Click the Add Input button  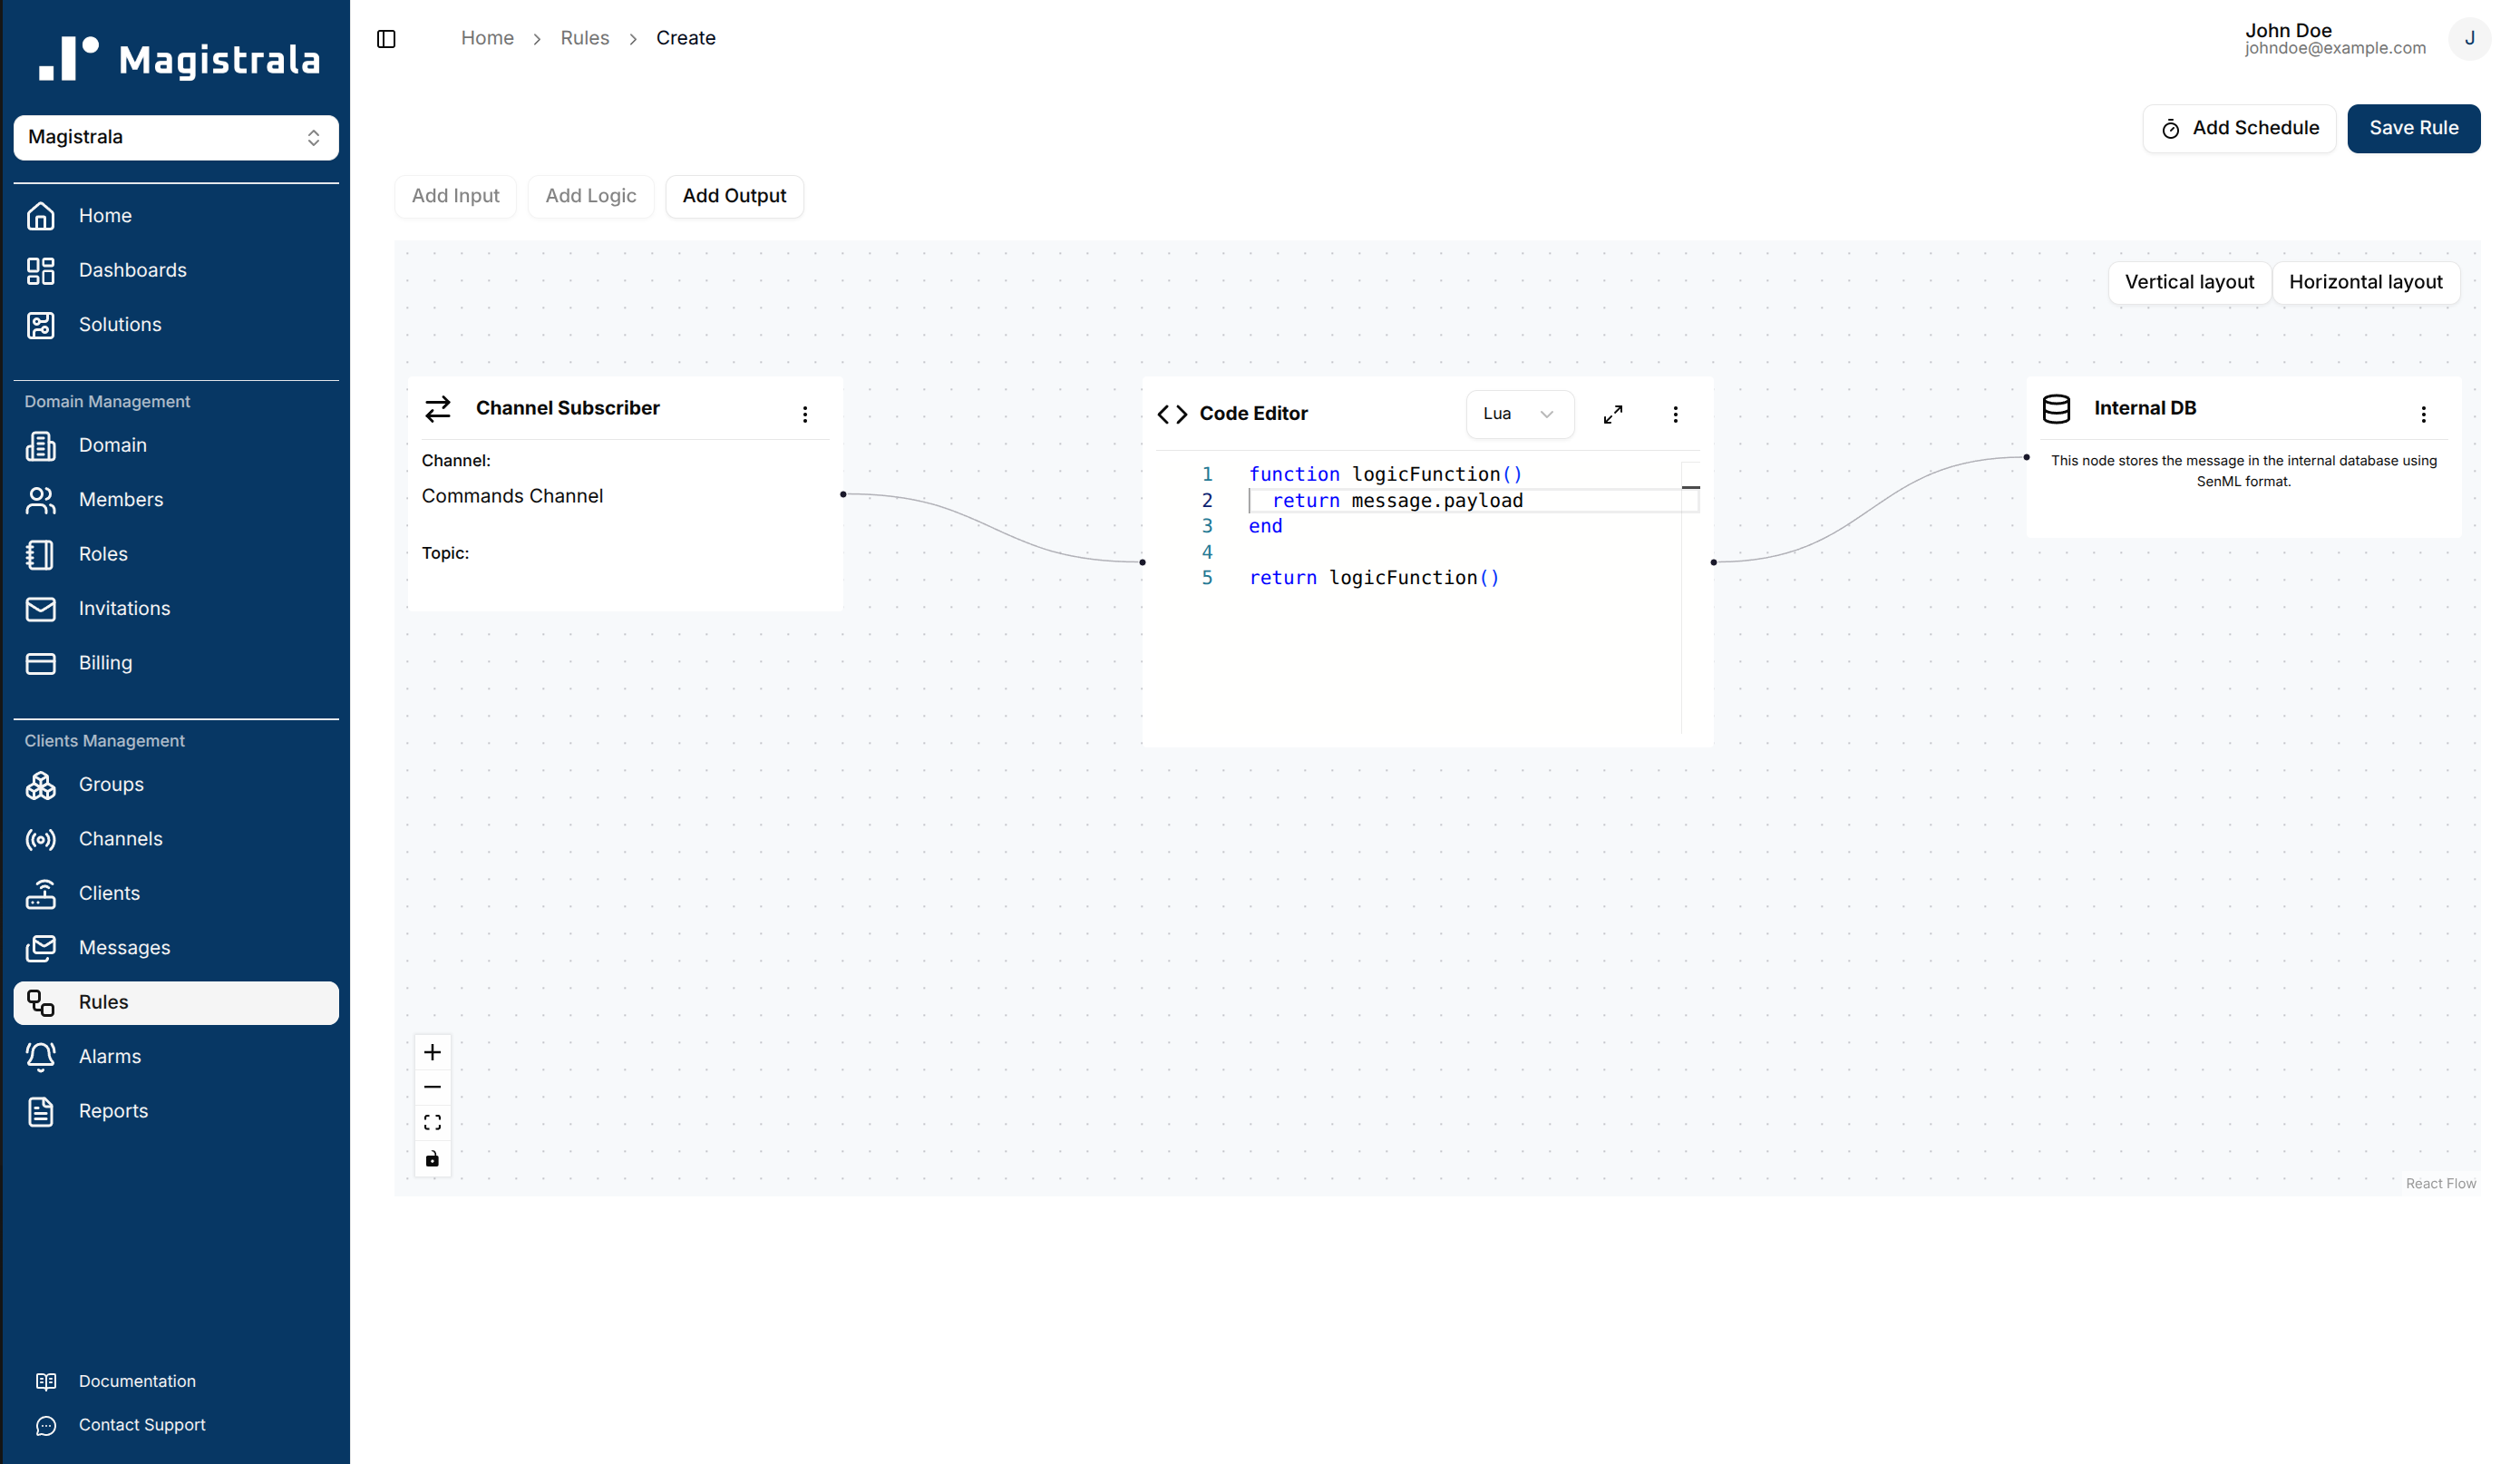click(456, 196)
